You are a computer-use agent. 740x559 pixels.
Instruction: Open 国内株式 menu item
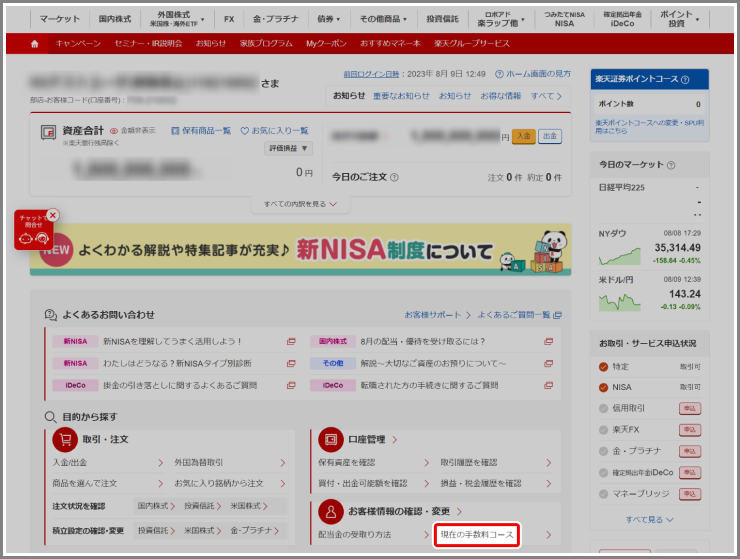pyautogui.click(x=115, y=19)
